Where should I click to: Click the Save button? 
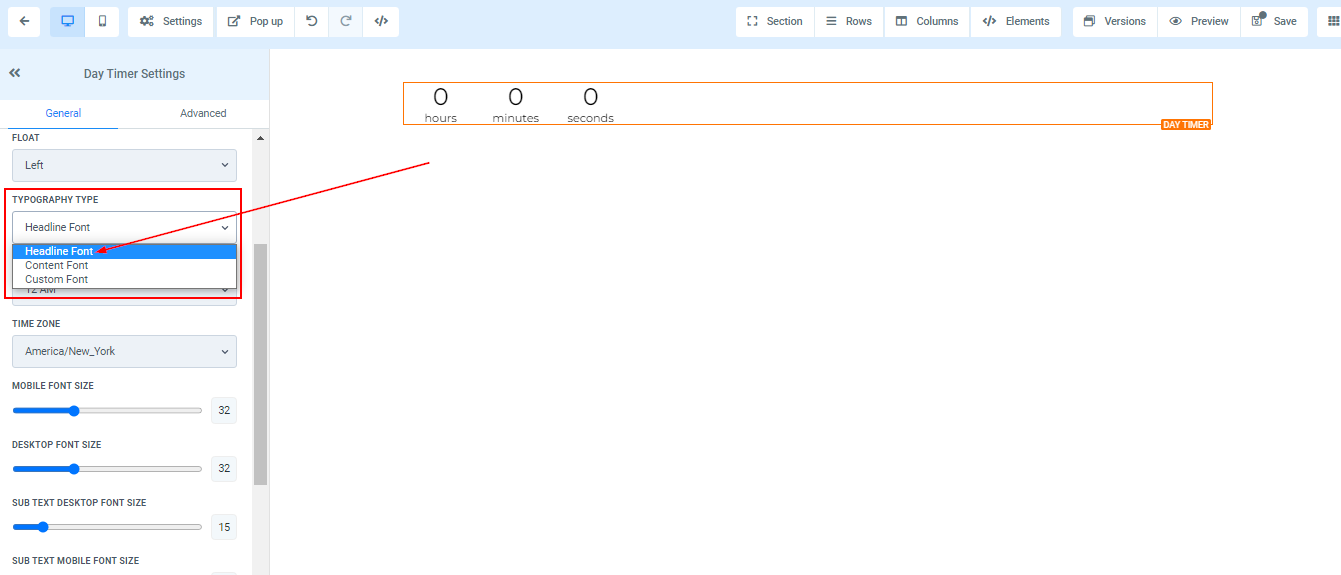coord(1274,21)
